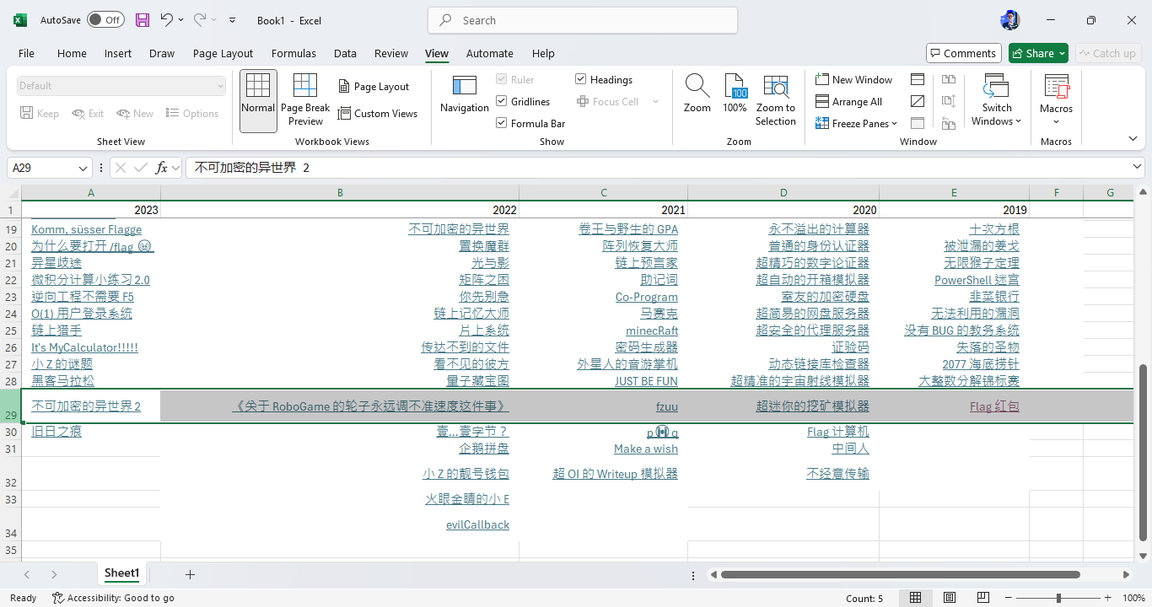Open the Share dropdown arrow
This screenshot has height=607, width=1152.
(1062, 54)
